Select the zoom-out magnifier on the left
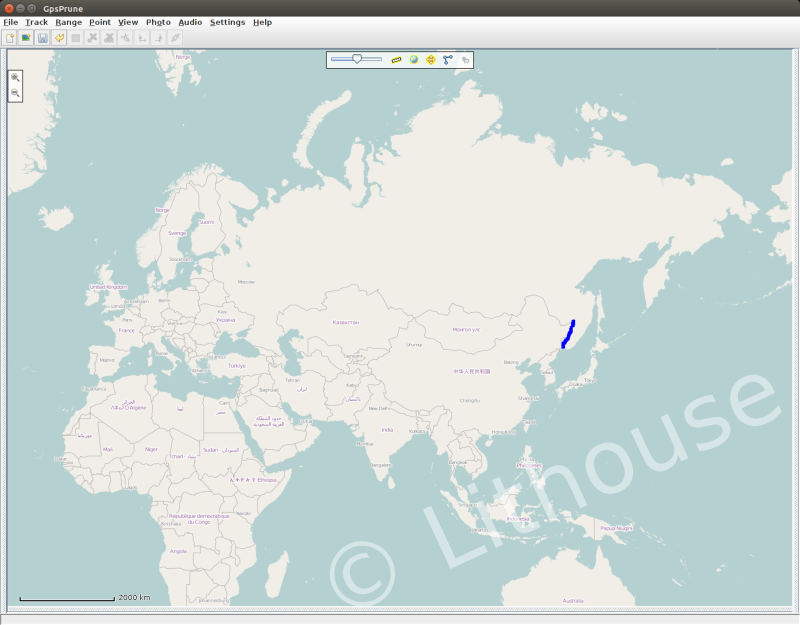Screen dimensions: 800x625 pos(14,93)
